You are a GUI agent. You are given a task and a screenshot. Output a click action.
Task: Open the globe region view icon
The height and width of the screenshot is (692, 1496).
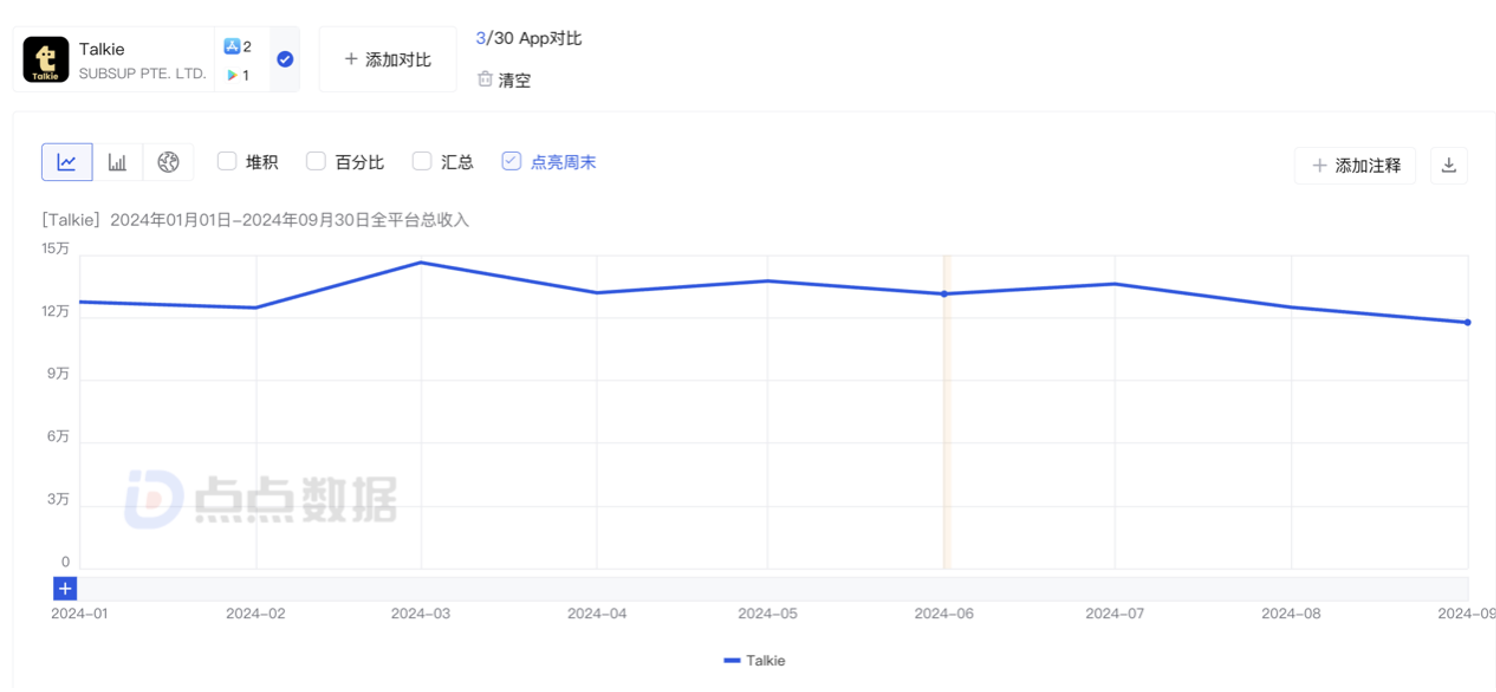168,162
